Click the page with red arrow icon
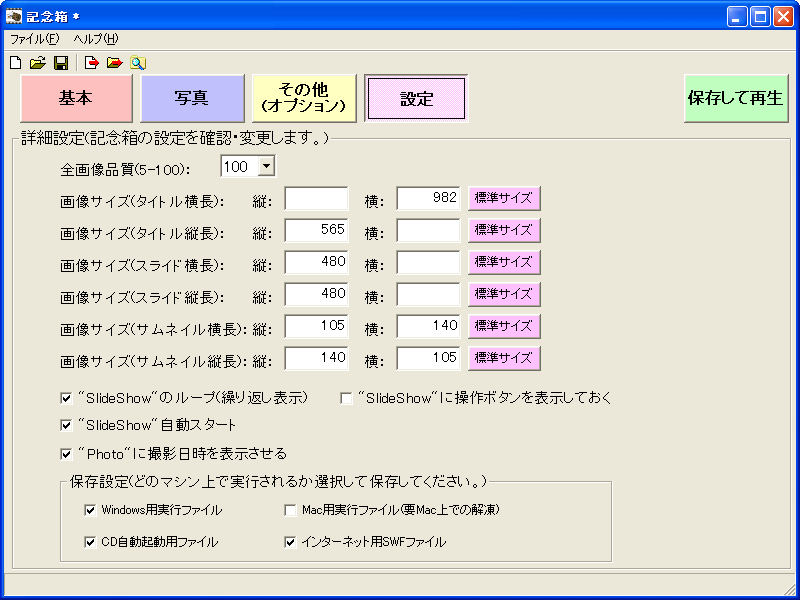Screen dimensions: 800x600 click(92, 63)
